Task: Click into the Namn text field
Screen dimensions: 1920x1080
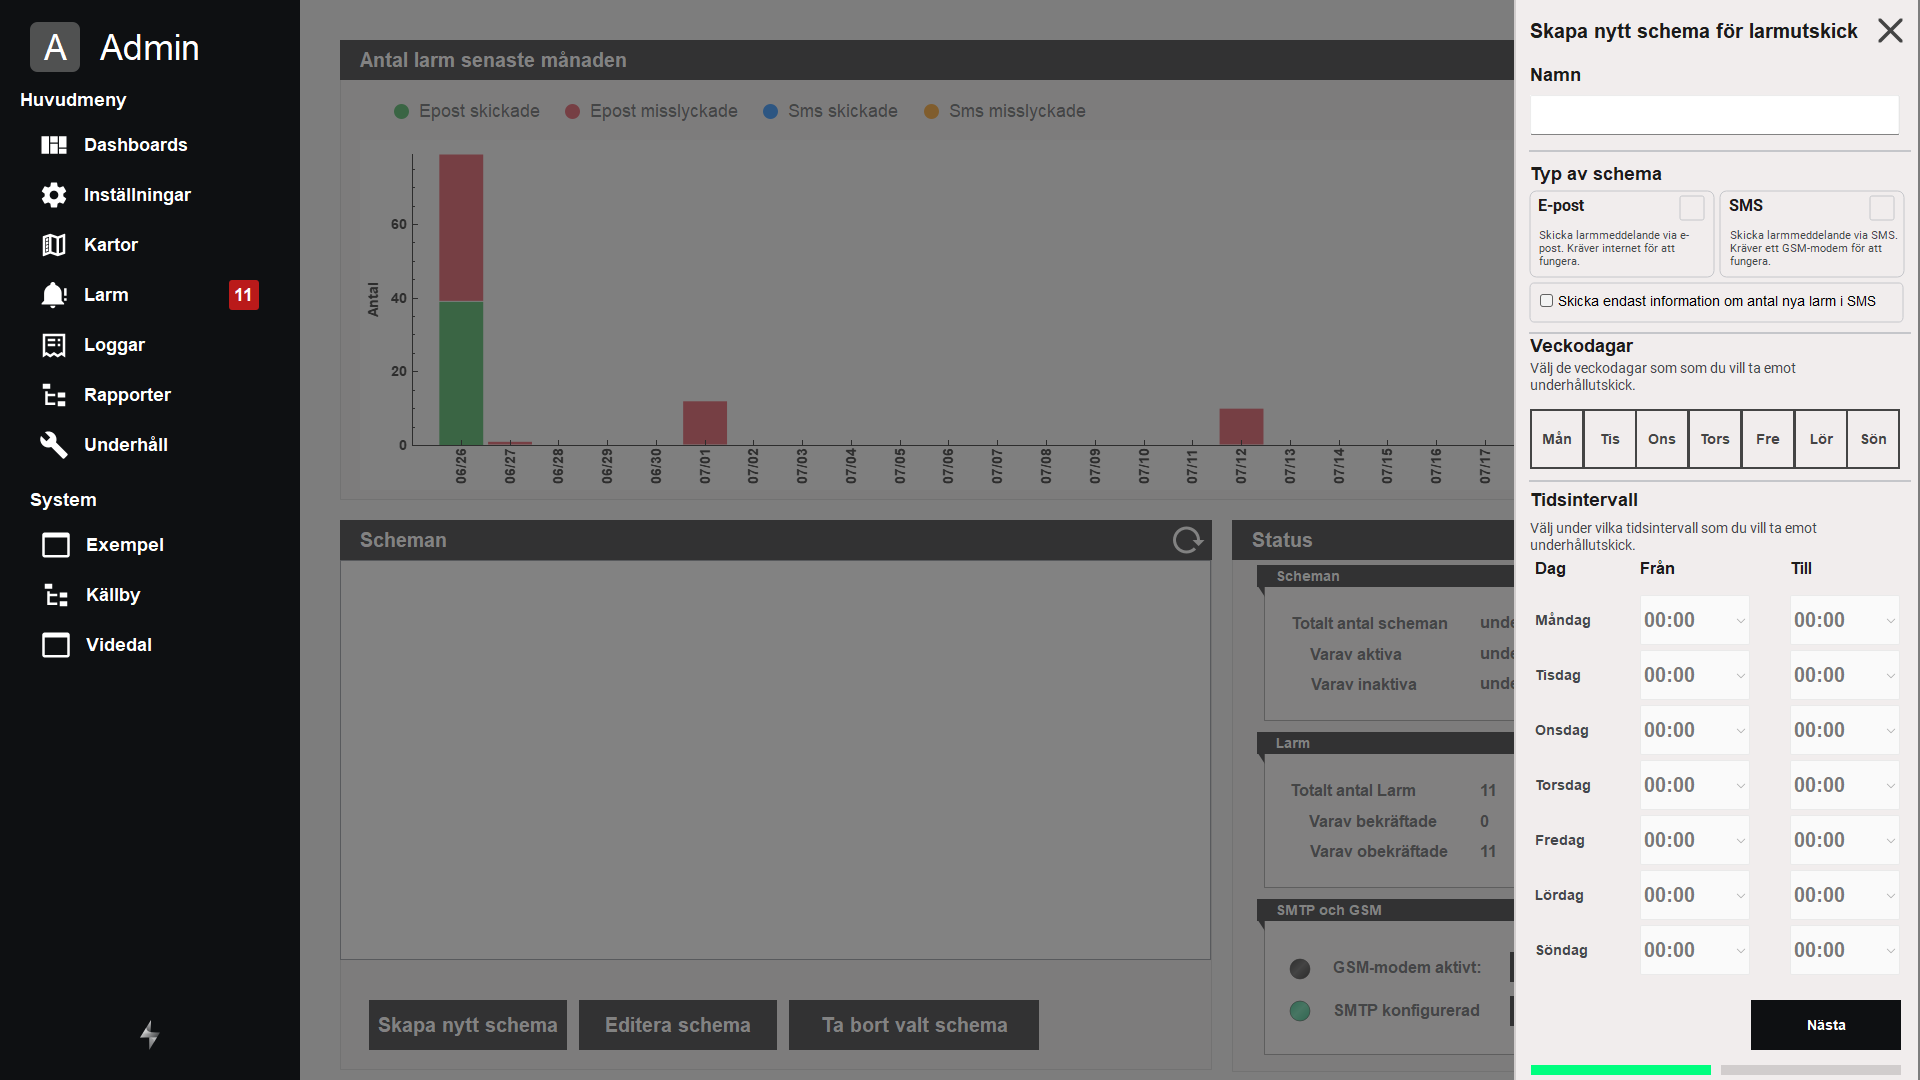Action: (1714, 115)
